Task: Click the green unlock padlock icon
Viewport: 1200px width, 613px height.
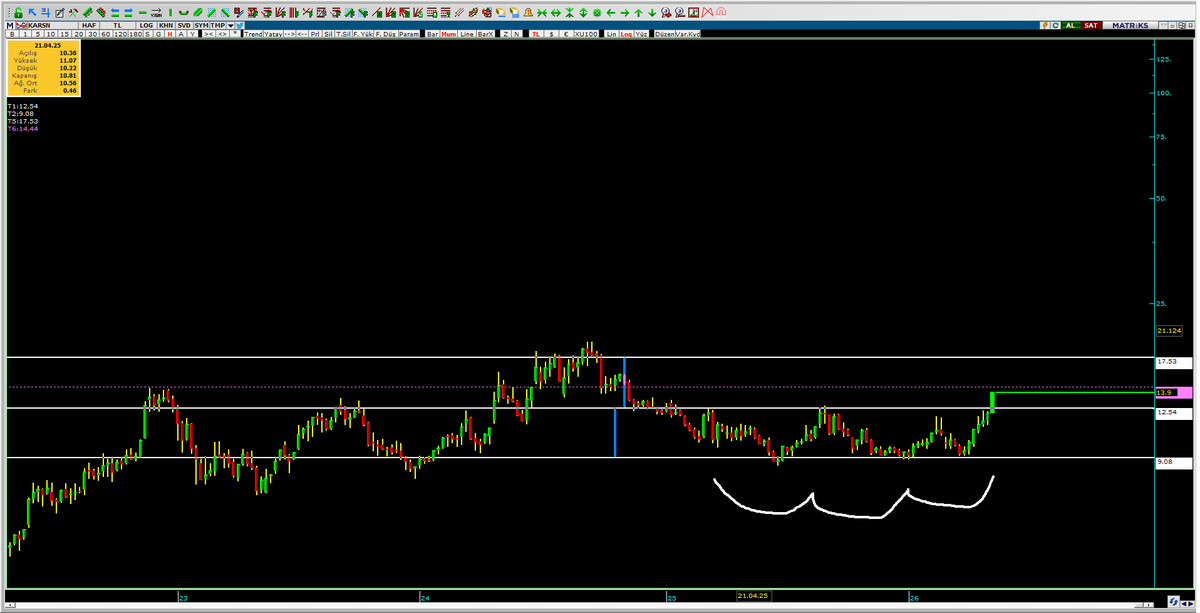Action: point(18,13)
